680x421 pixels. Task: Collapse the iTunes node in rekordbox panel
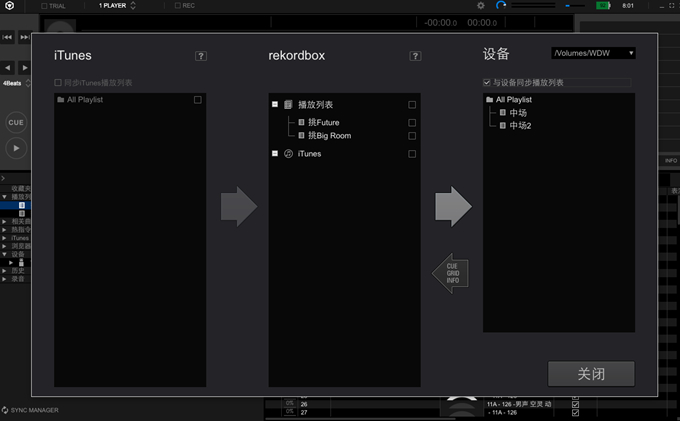point(275,154)
